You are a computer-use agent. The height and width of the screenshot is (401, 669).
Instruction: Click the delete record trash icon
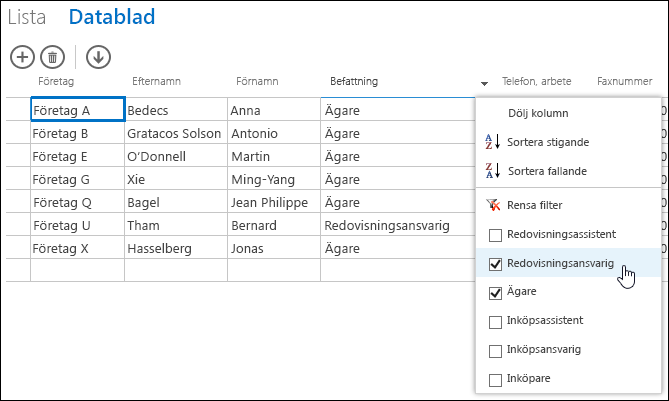52,57
